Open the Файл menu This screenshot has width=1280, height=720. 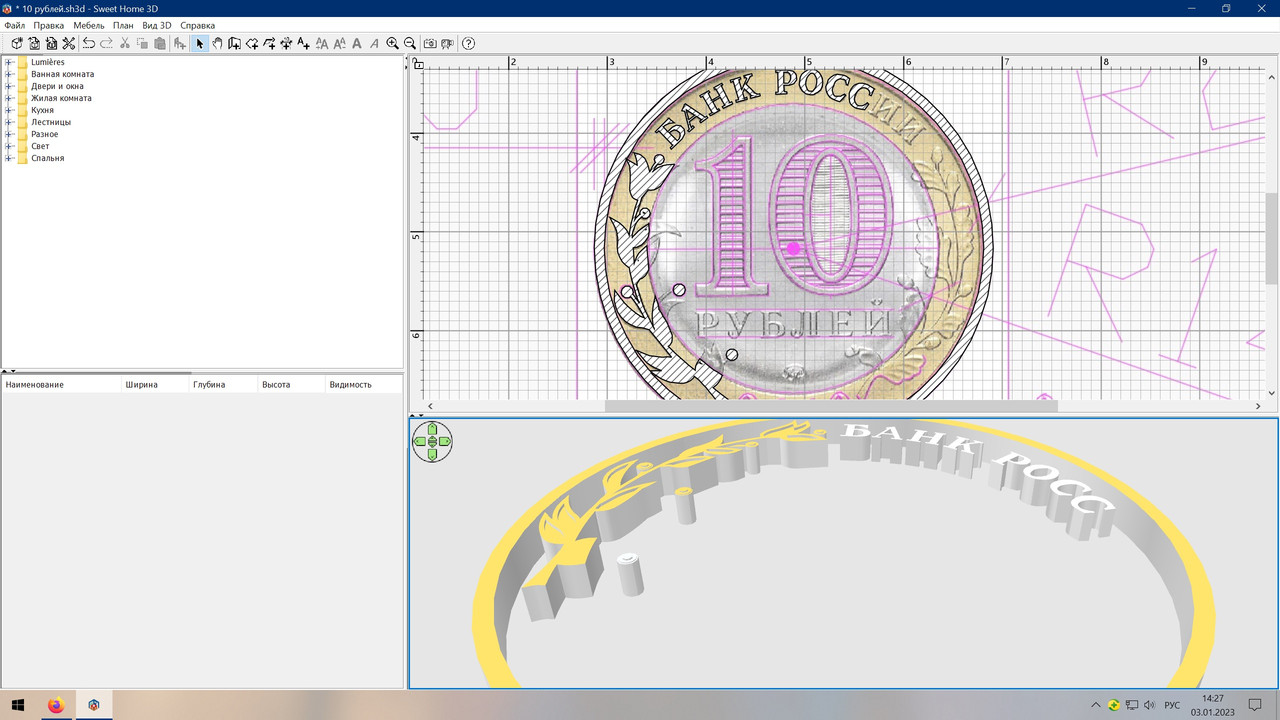[15, 25]
